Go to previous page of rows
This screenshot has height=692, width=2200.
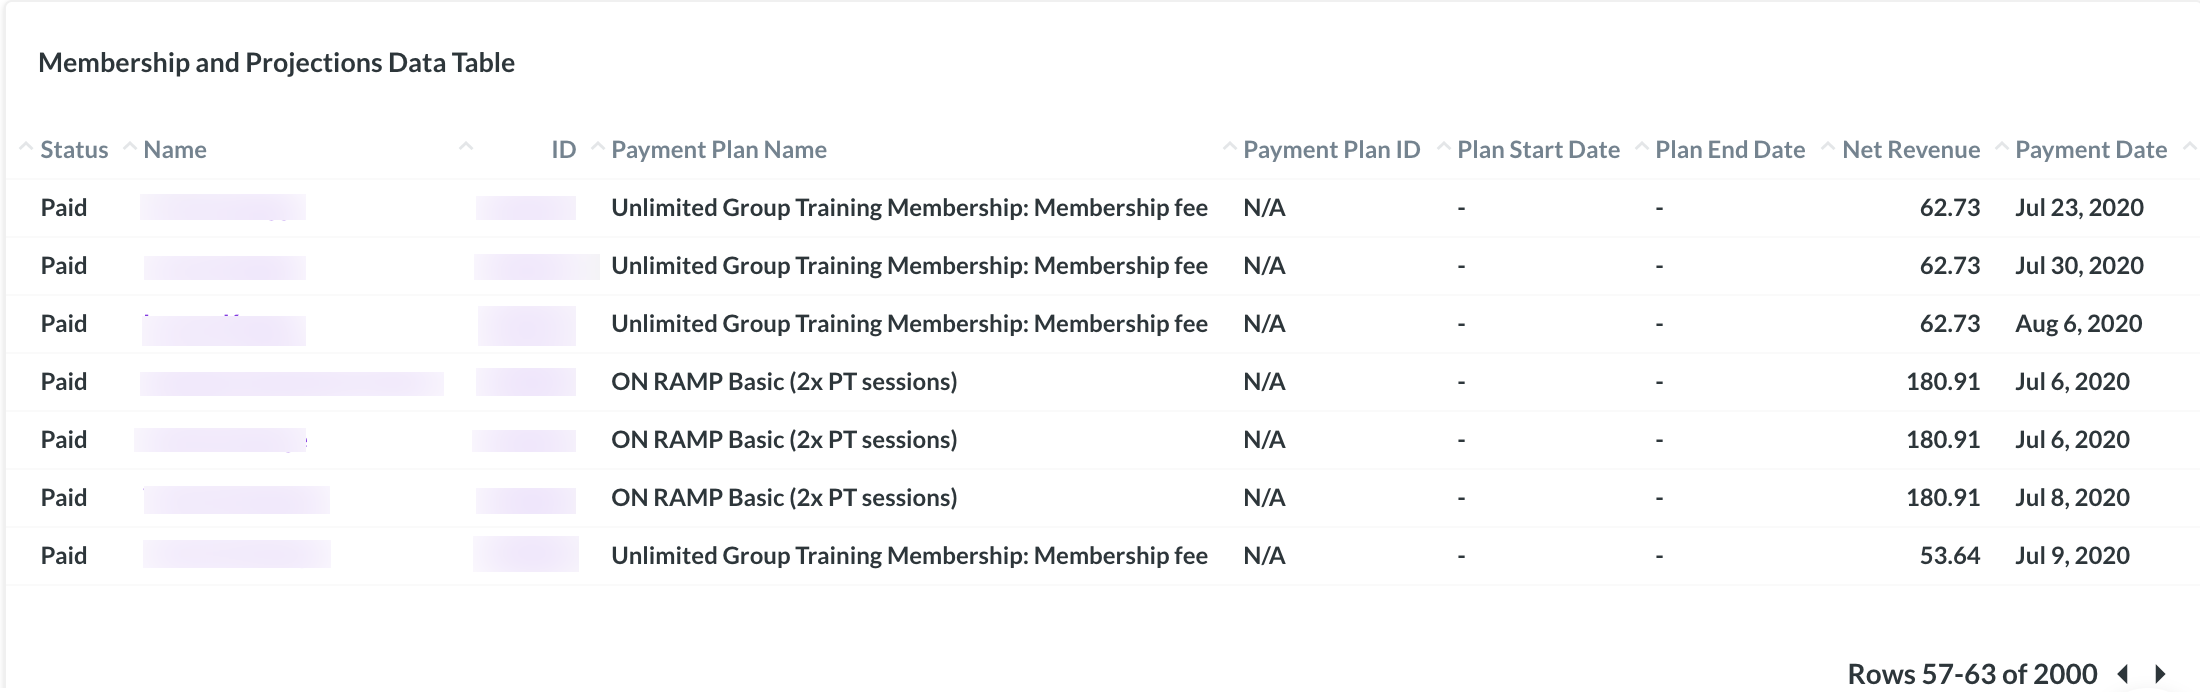pyautogui.click(x=2122, y=674)
